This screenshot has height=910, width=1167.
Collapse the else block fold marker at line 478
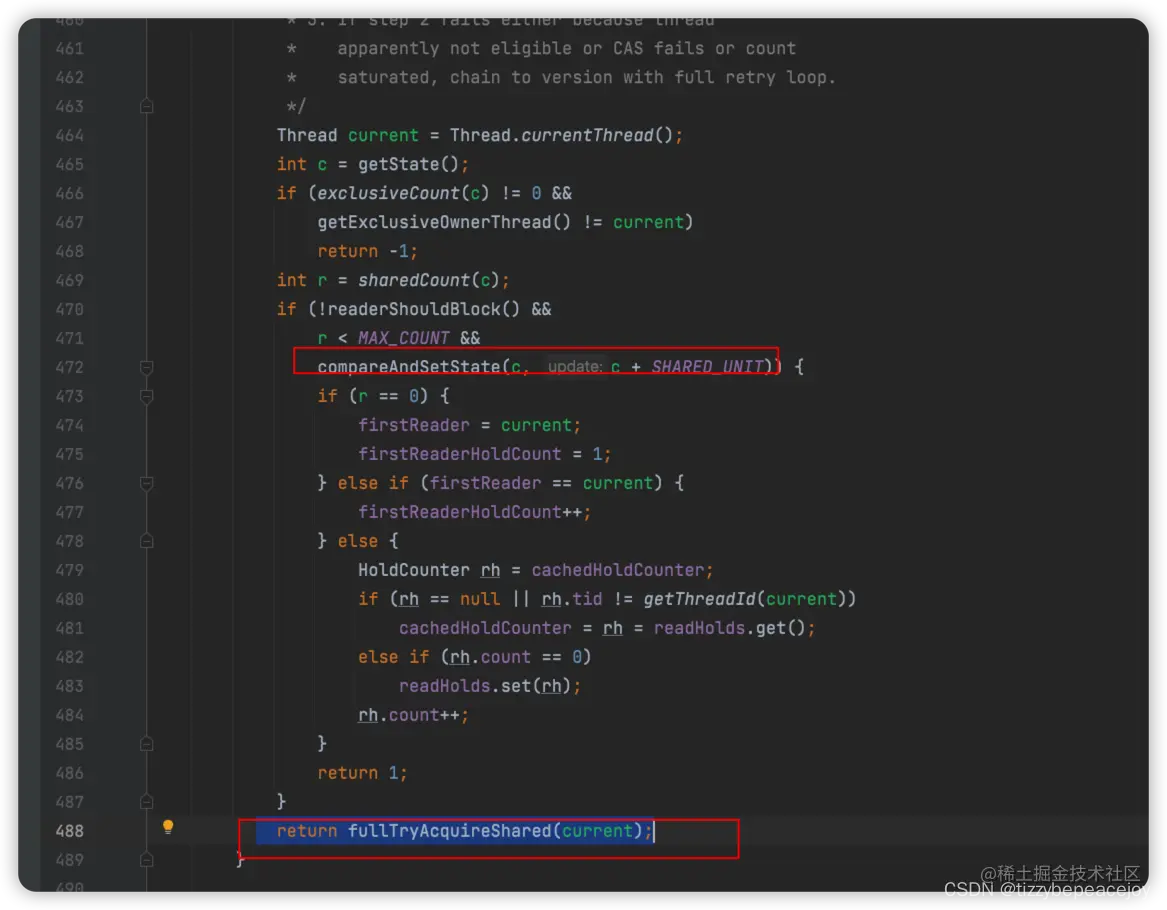click(x=147, y=541)
